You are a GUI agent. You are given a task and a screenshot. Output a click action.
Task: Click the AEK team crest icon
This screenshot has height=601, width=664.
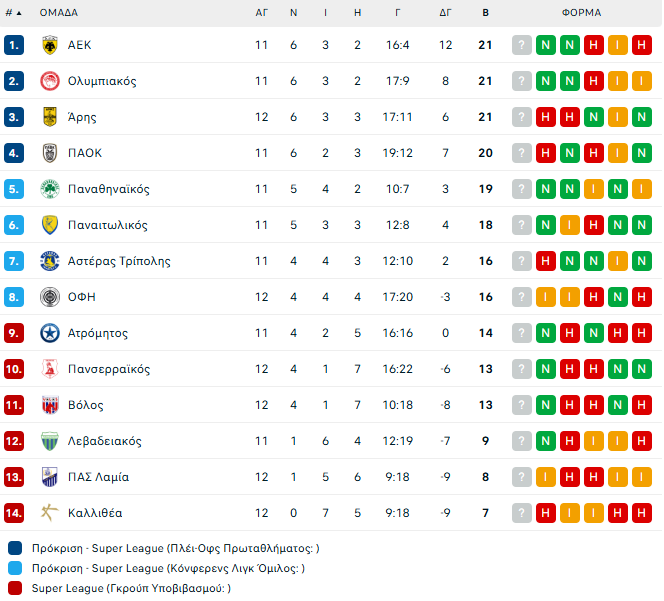point(49,45)
